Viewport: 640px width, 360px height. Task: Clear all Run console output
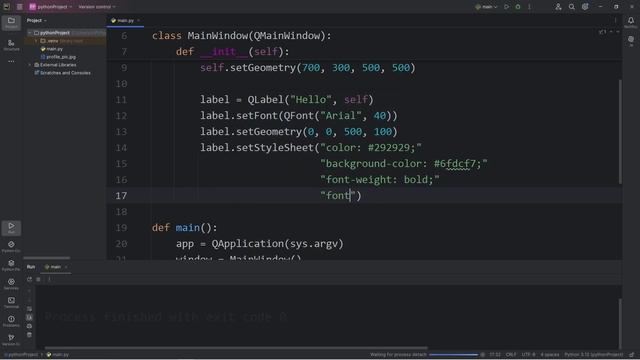click(29, 335)
